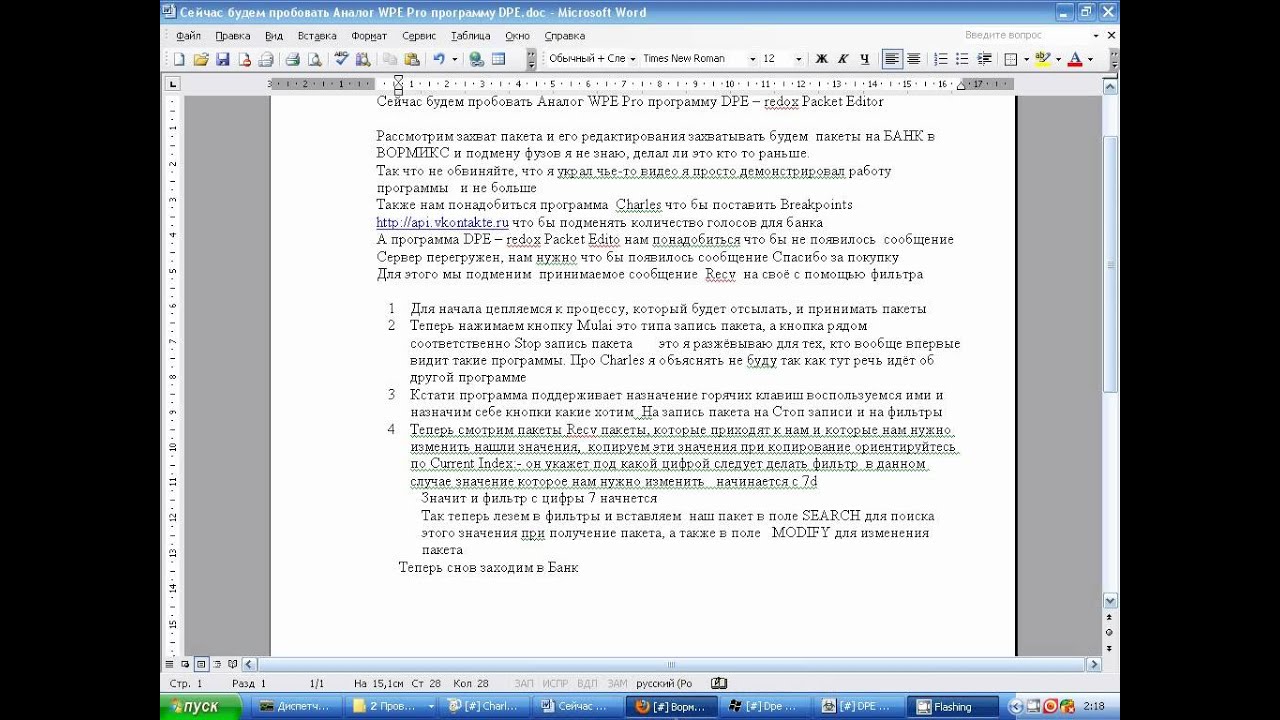Switch to the '[#] Charl...' taskbar window
The height and width of the screenshot is (720, 1280).
(x=484, y=706)
